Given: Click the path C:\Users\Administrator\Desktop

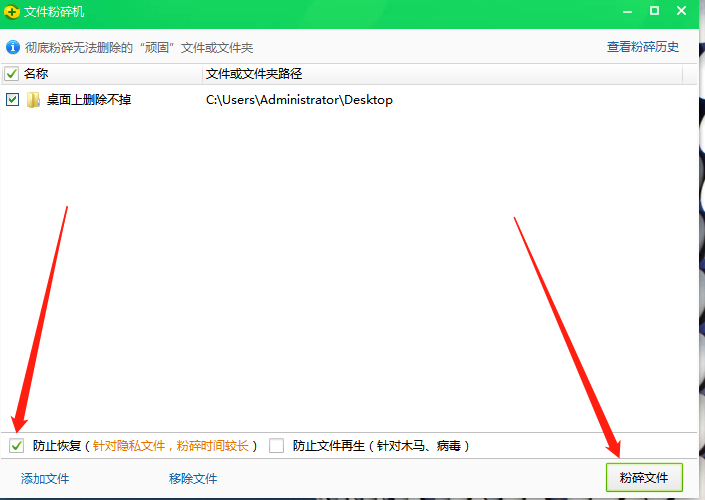Looking at the screenshot, I should click(299, 100).
